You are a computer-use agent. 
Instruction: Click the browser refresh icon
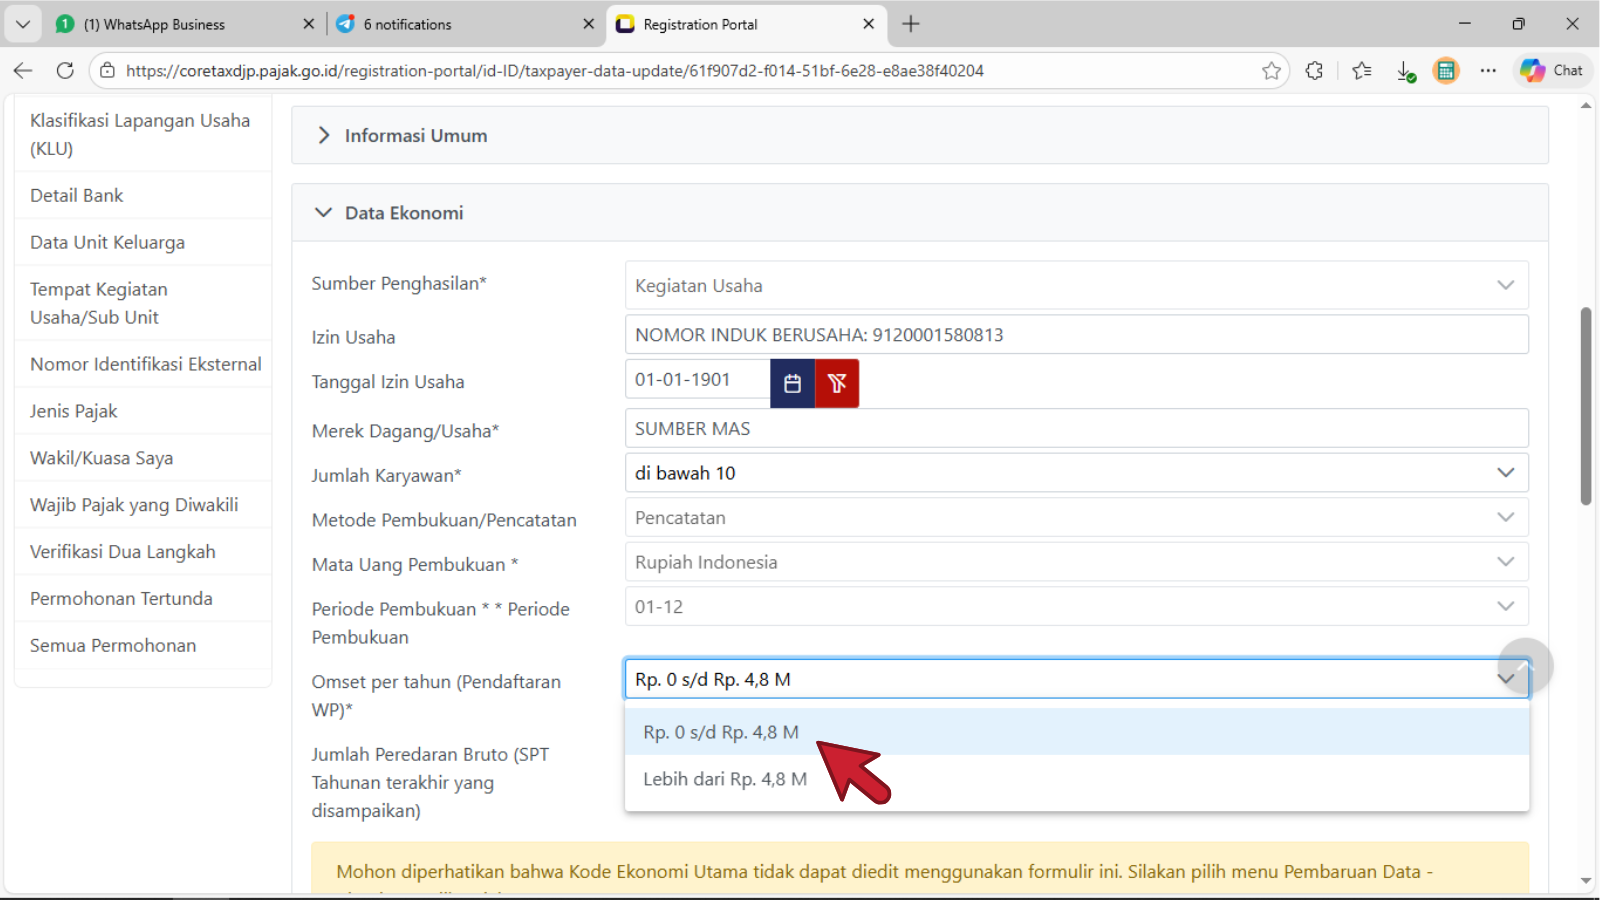pyautogui.click(x=65, y=71)
